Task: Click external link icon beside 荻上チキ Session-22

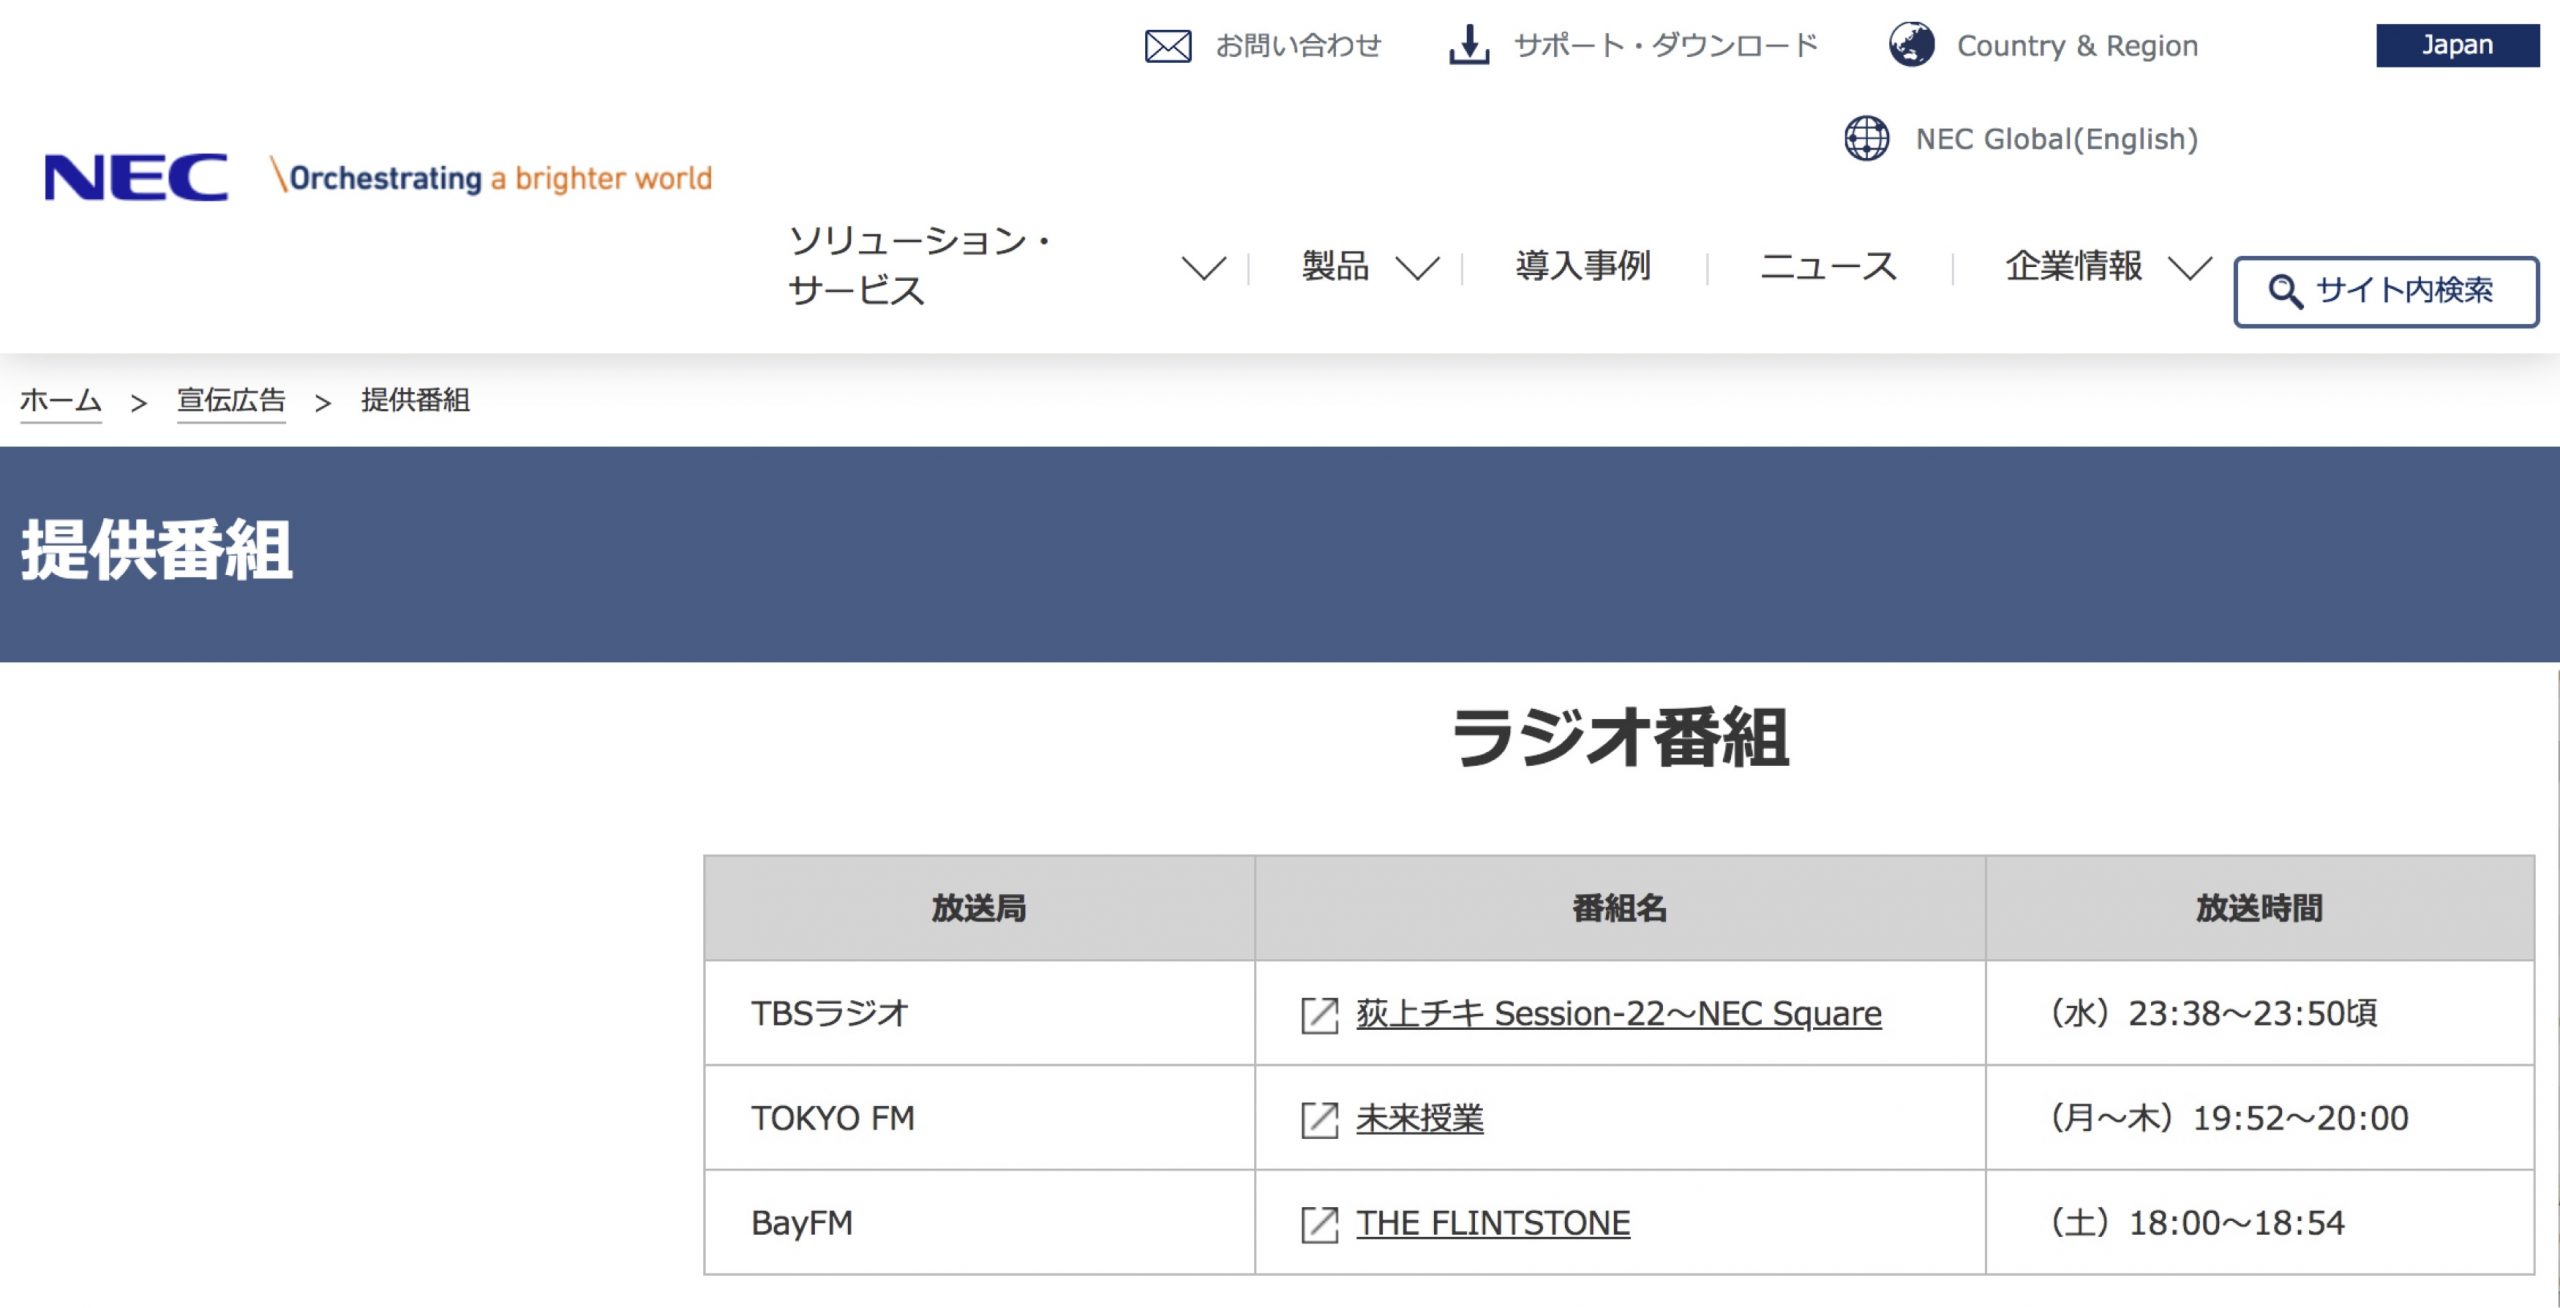Action: click(x=1319, y=1015)
